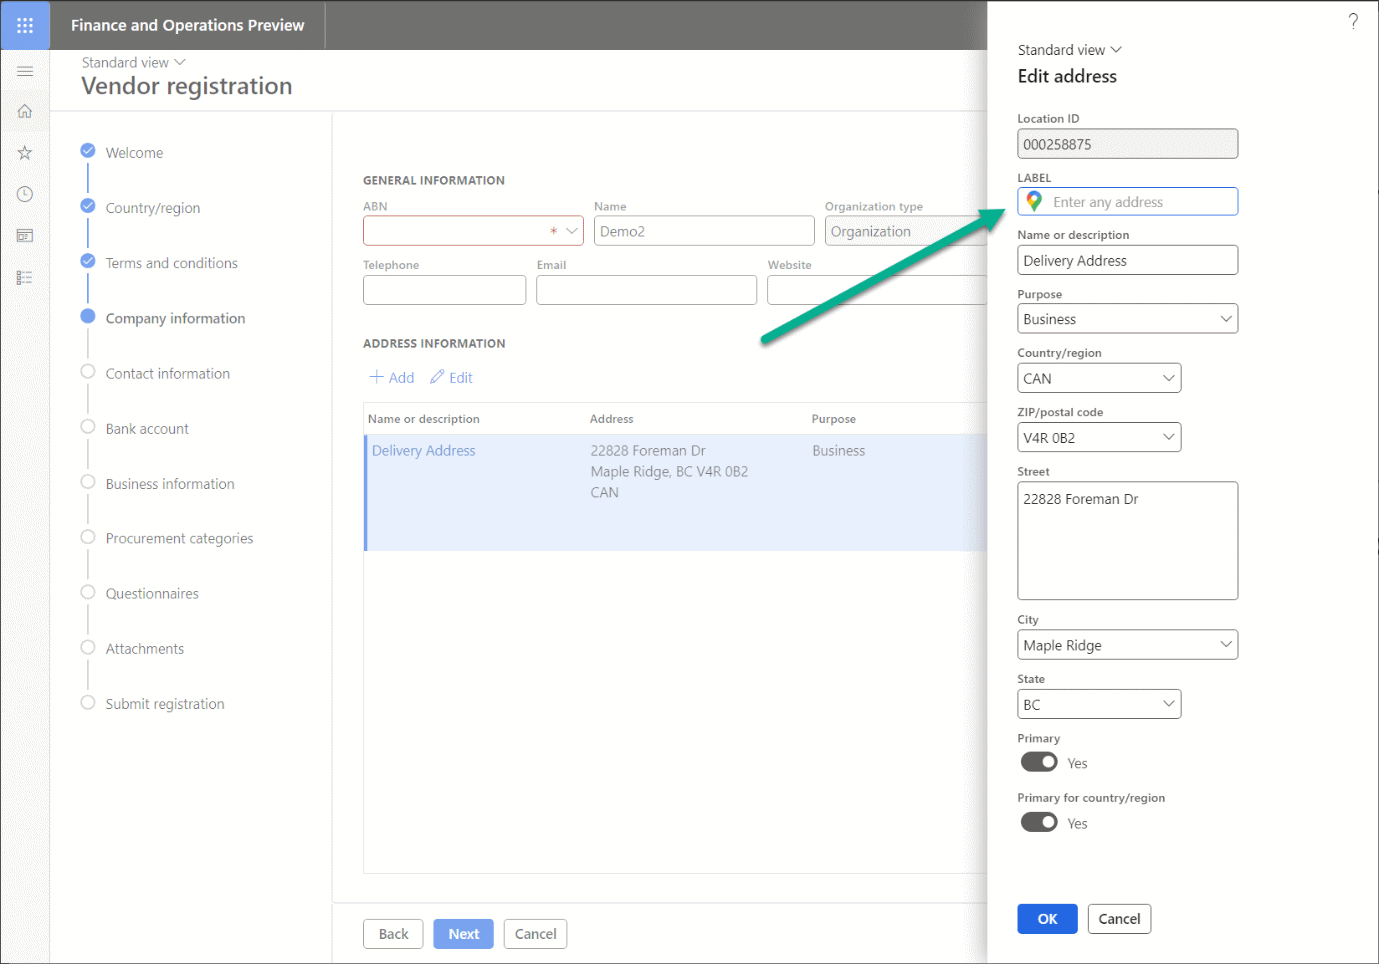1379x964 pixels.
Task: Go to Bank account step
Action: [147, 428]
